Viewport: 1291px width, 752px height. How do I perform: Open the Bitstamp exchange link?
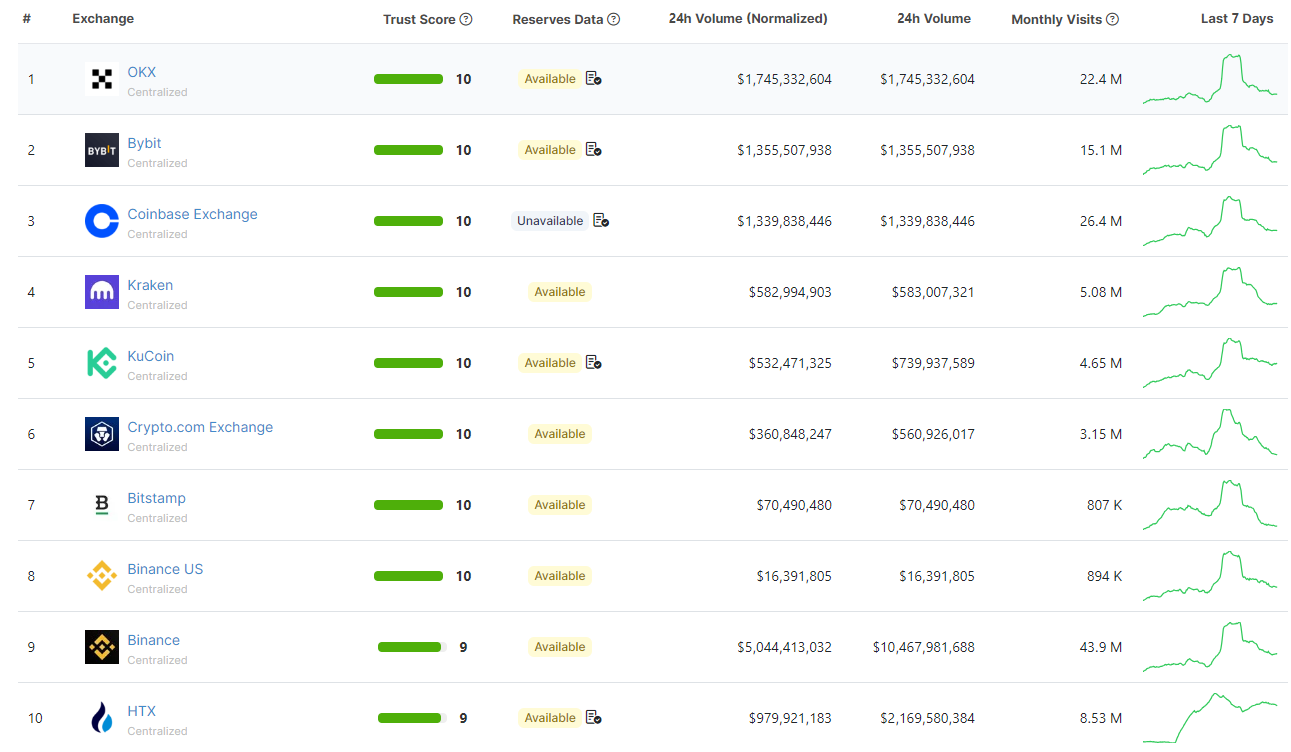[x=157, y=498]
